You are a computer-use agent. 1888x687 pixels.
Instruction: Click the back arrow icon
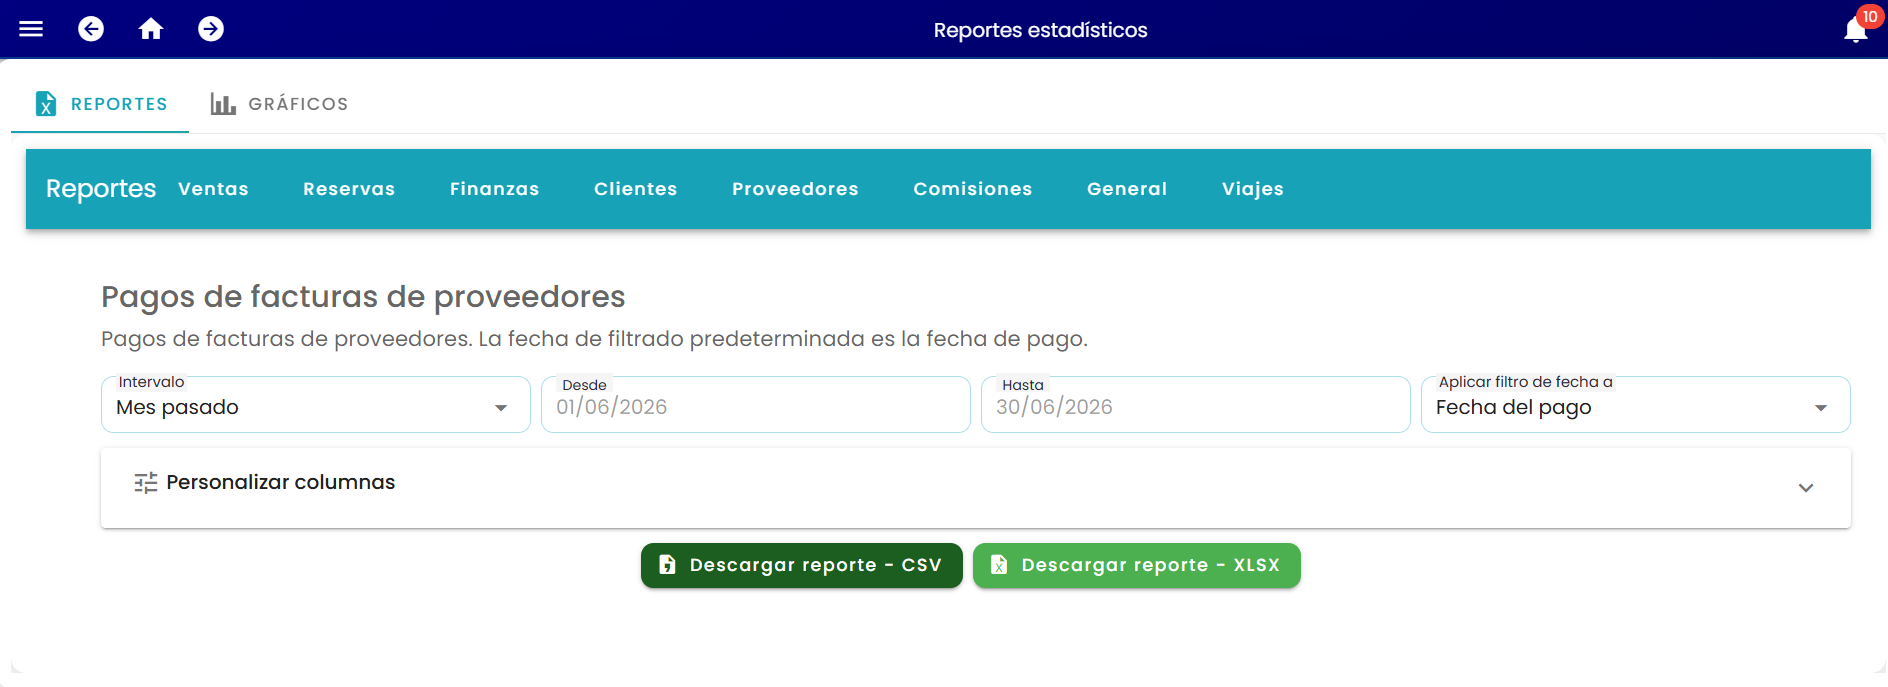pos(91,29)
